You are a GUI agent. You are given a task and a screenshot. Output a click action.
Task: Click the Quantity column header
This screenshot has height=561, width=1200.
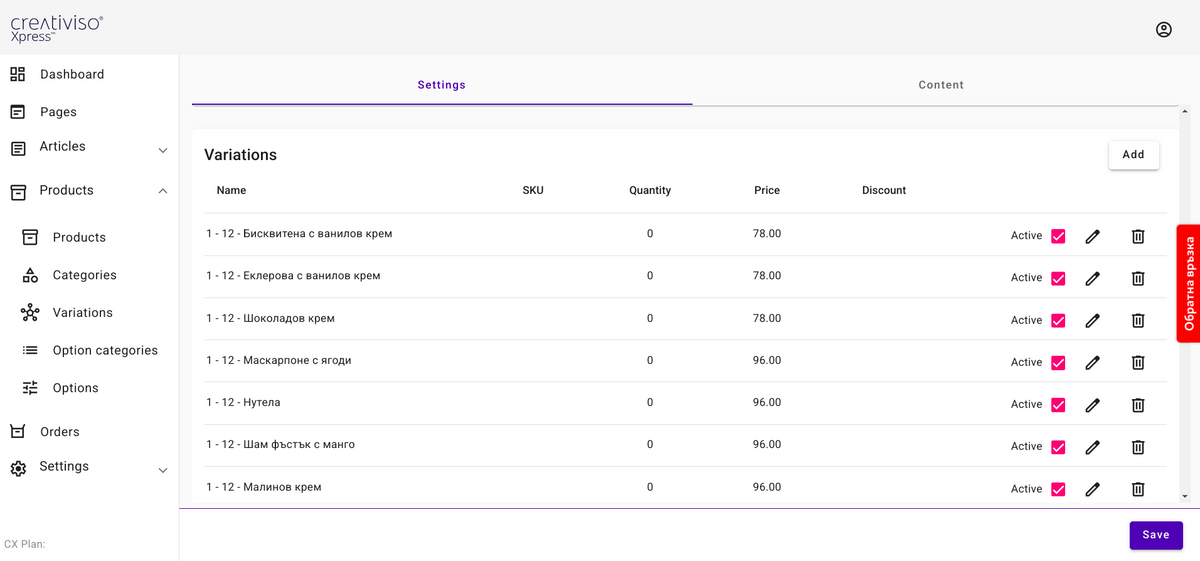tap(650, 190)
